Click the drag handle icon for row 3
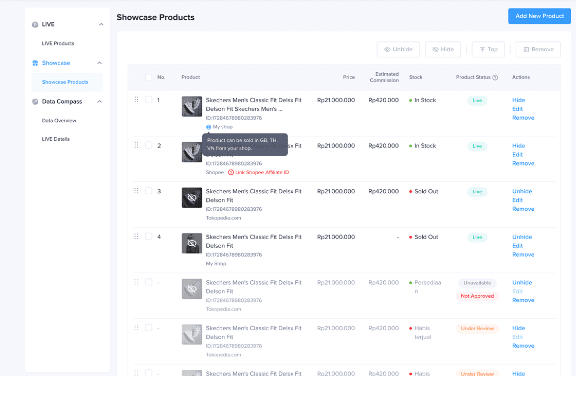The height and width of the screenshot is (398, 576). coord(136,191)
